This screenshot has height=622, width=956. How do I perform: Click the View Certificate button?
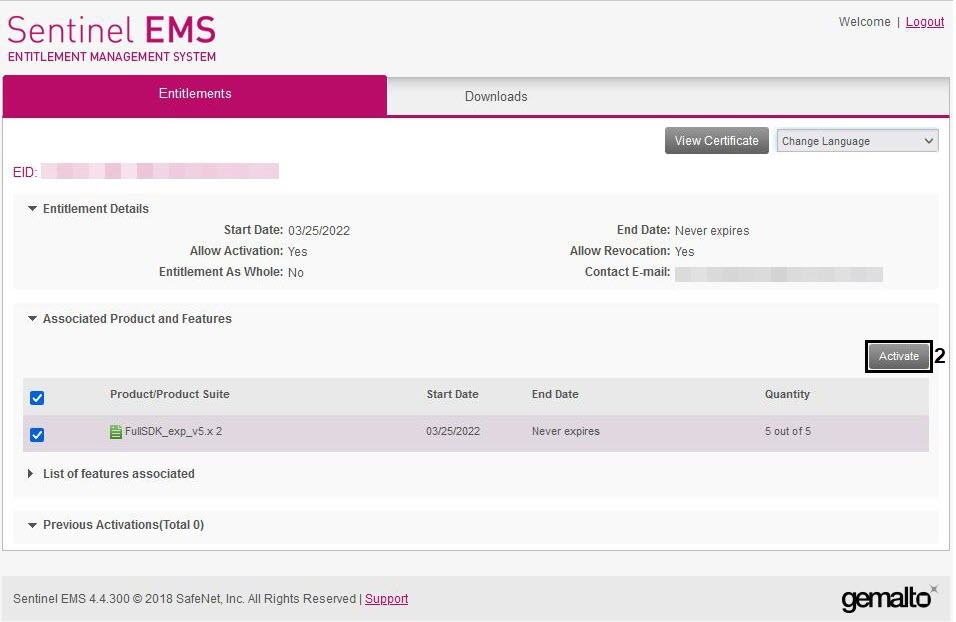pos(716,141)
